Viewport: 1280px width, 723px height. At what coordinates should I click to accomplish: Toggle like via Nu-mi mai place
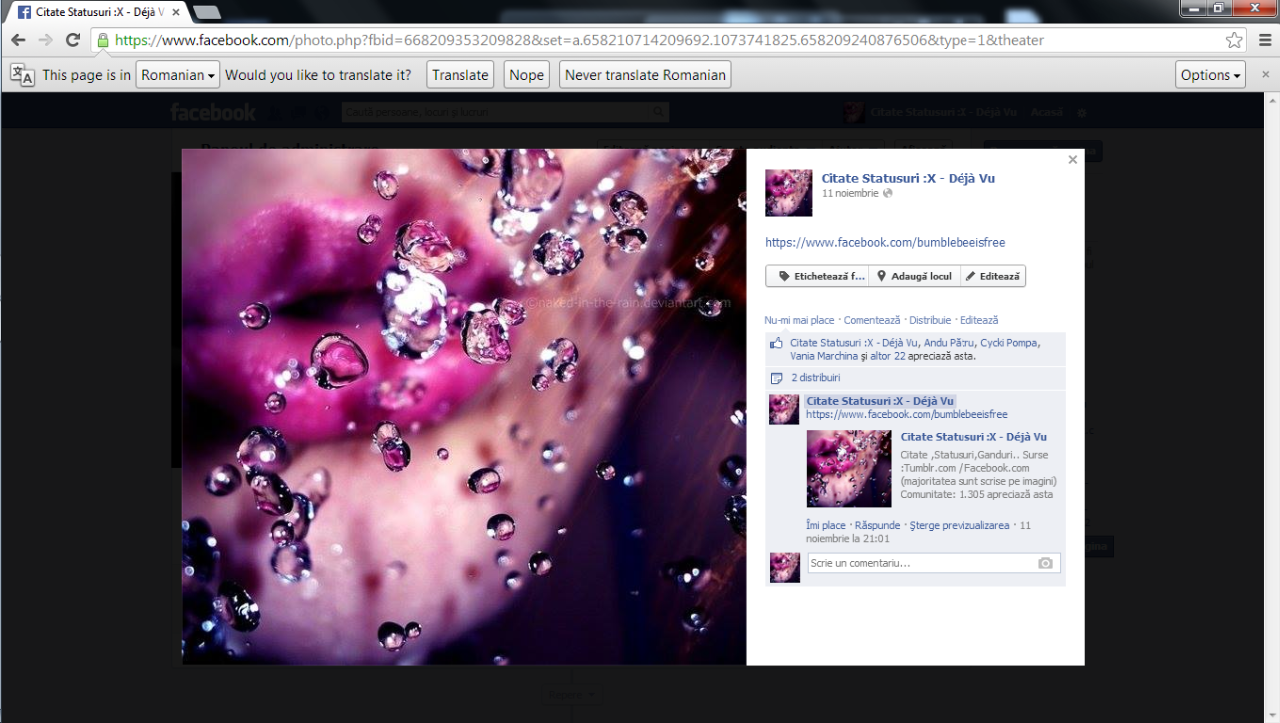799,320
